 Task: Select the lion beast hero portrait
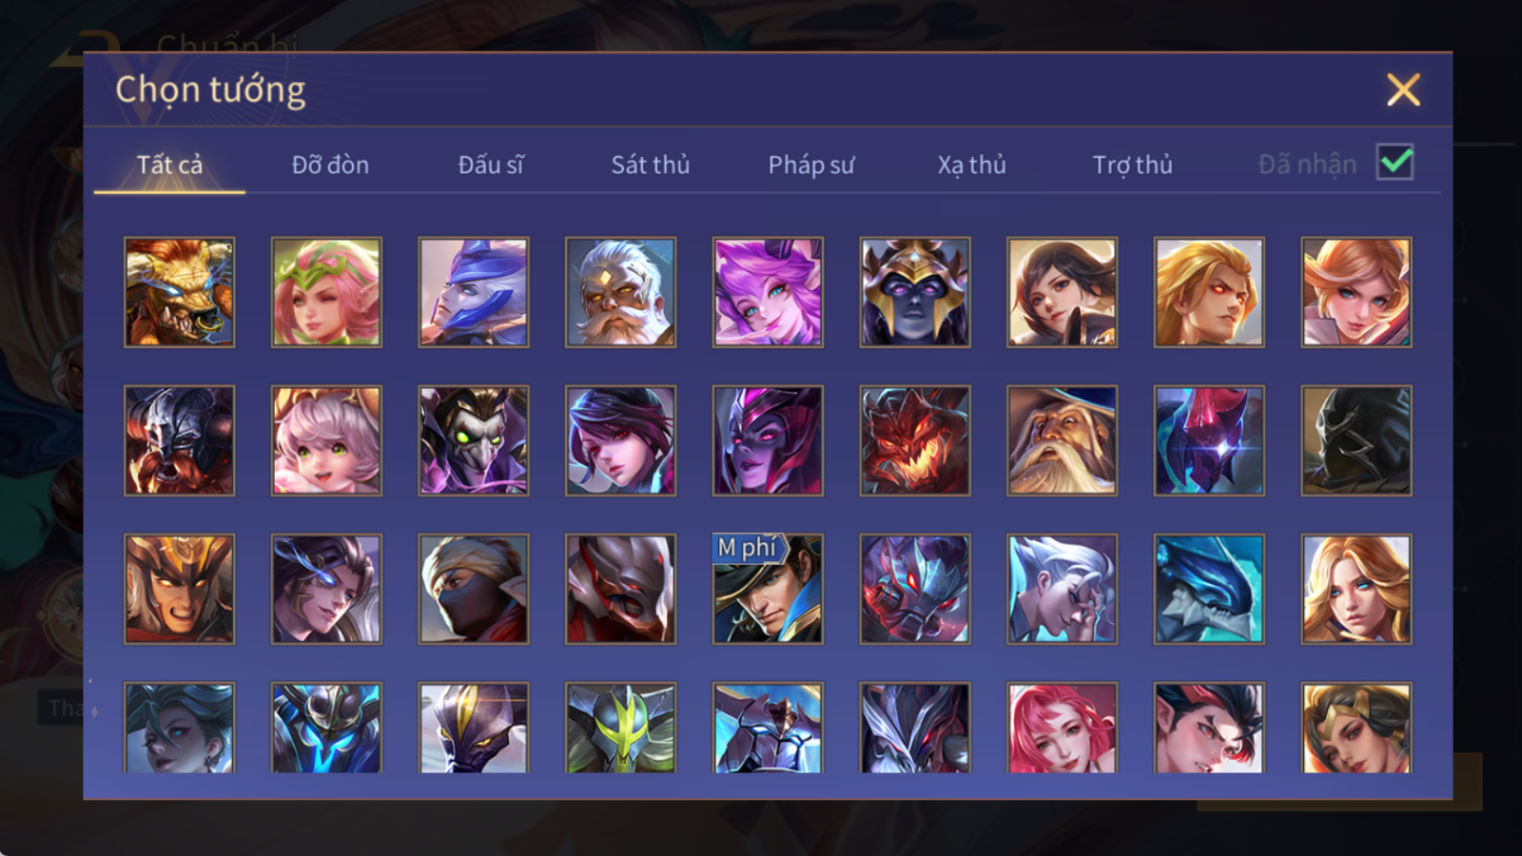tap(179, 292)
